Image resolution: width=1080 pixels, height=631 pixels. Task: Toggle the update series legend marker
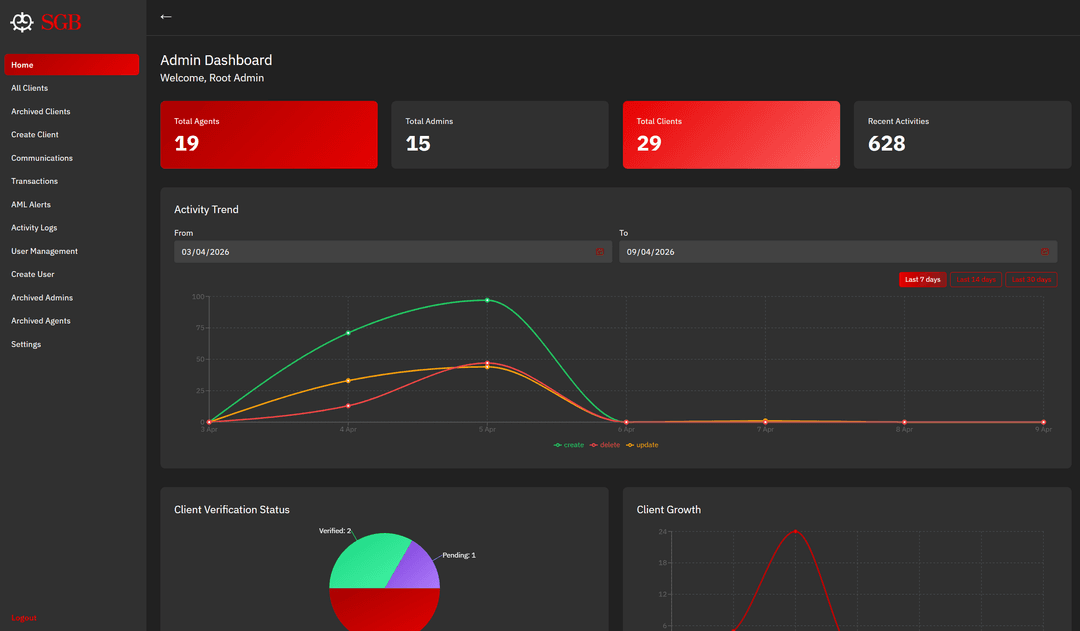pos(630,445)
